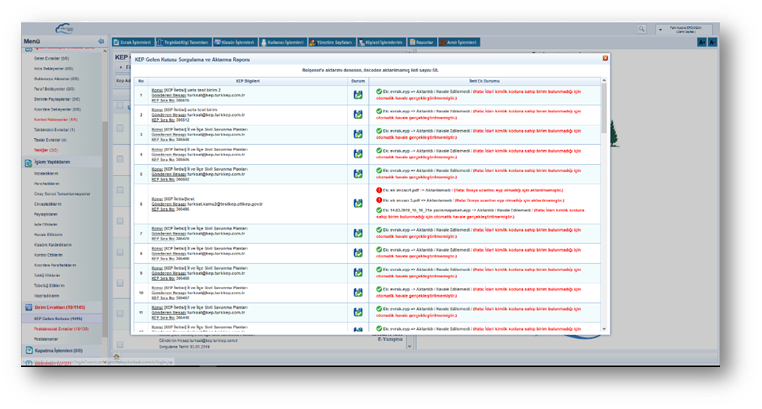This screenshot has height=409, width=762.
Task: Click the Durum status icon in row 5
Action: 358,173
